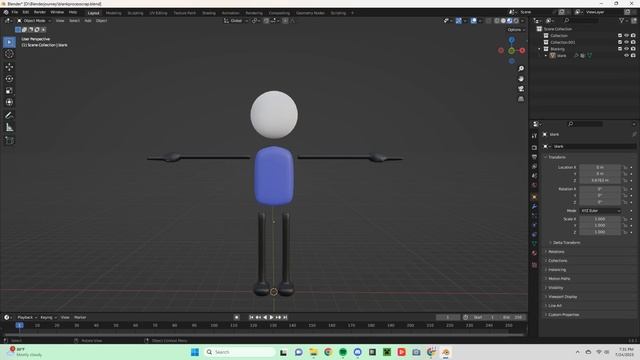The height and width of the screenshot is (360, 640).
Task: Toggle X-ray mode in viewport header
Action: 489,21
